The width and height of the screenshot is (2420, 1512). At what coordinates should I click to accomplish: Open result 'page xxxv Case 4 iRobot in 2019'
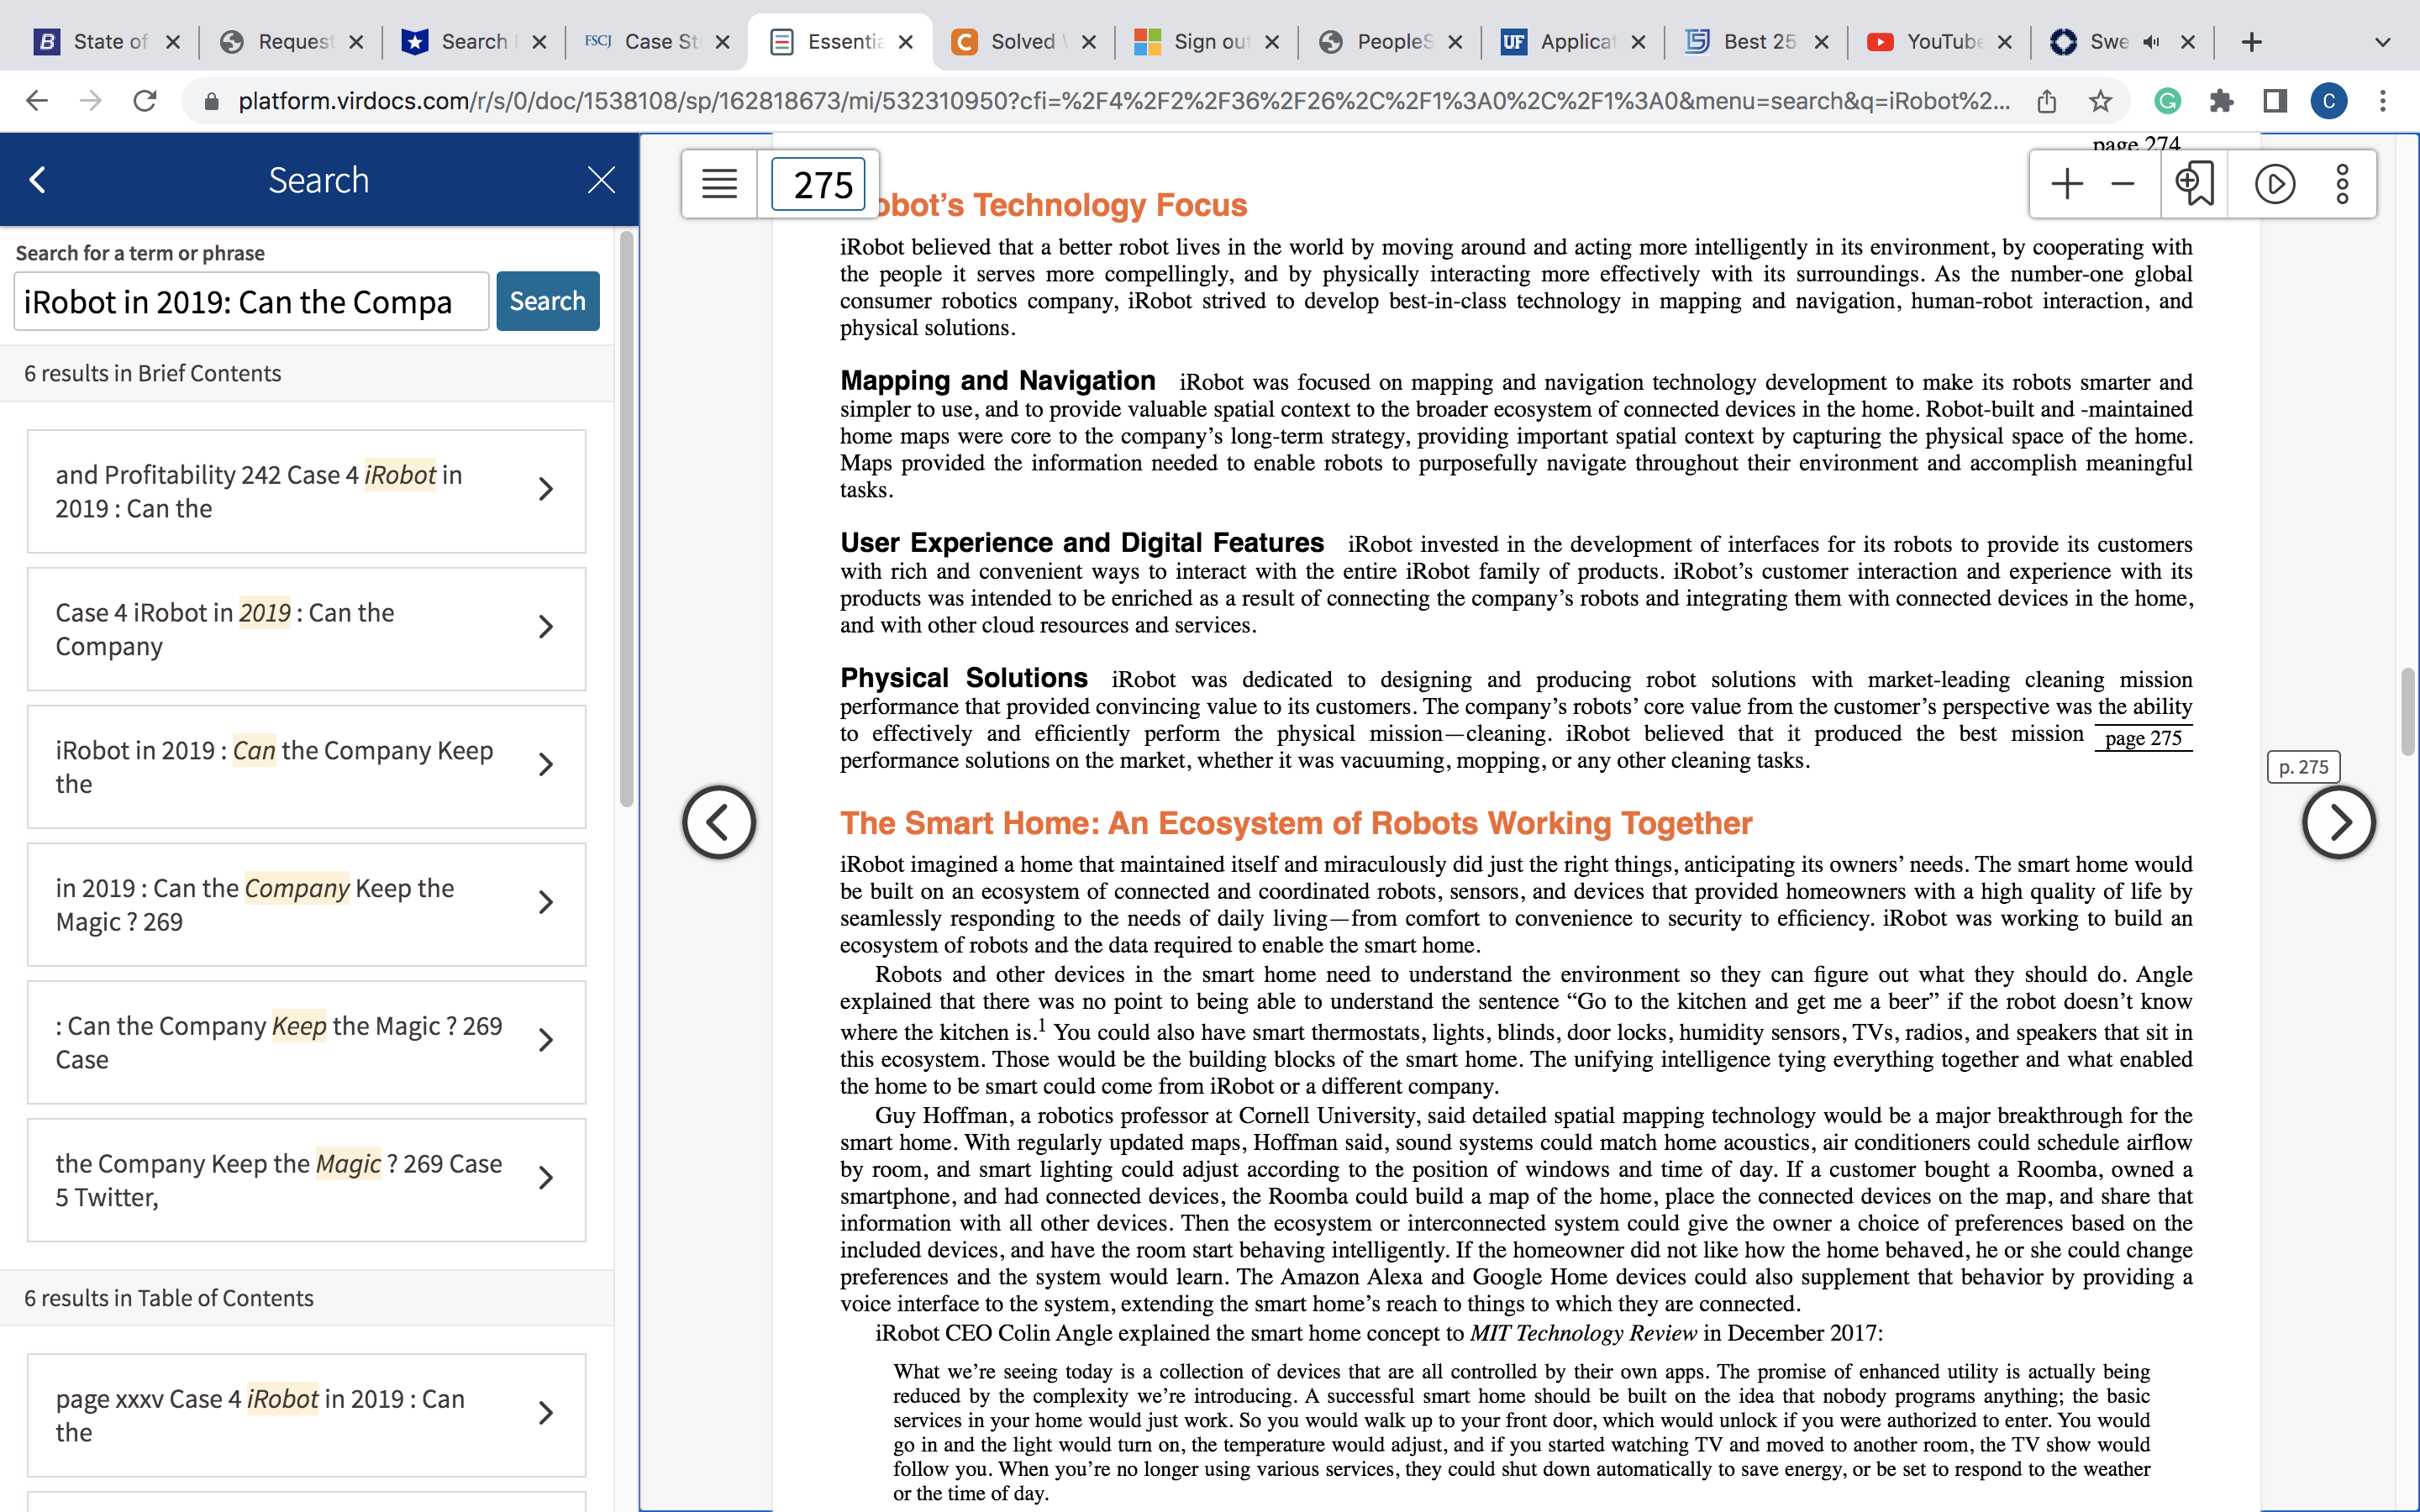[x=306, y=1415]
